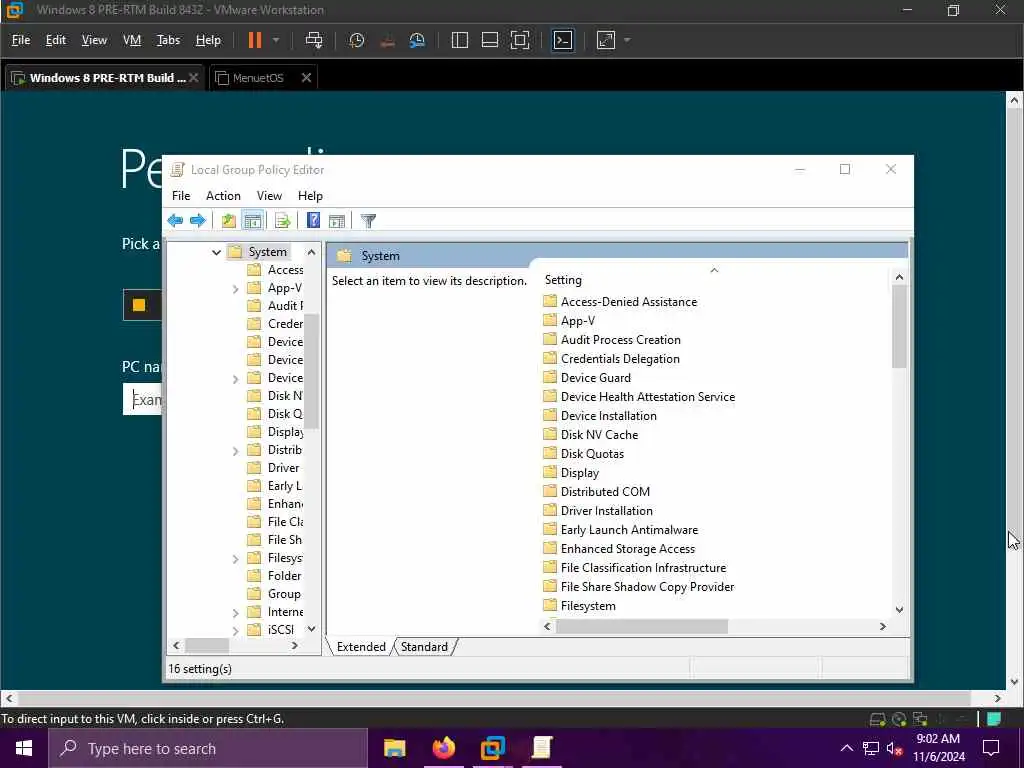Expand the Distrib folder in tree
The height and width of the screenshot is (768, 1024).
click(236, 450)
